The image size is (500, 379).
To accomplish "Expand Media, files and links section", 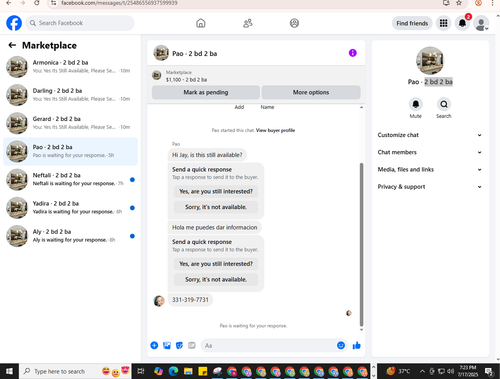I will tap(430, 170).
